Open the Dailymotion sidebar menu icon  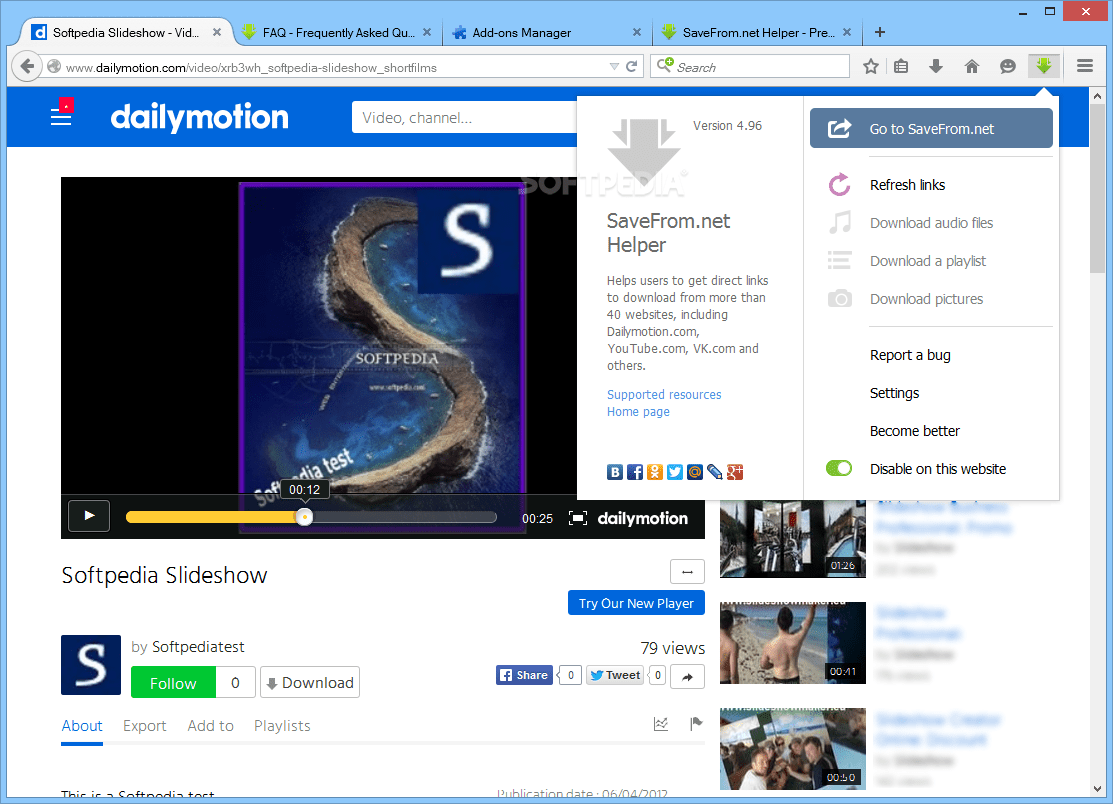[61, 116]
